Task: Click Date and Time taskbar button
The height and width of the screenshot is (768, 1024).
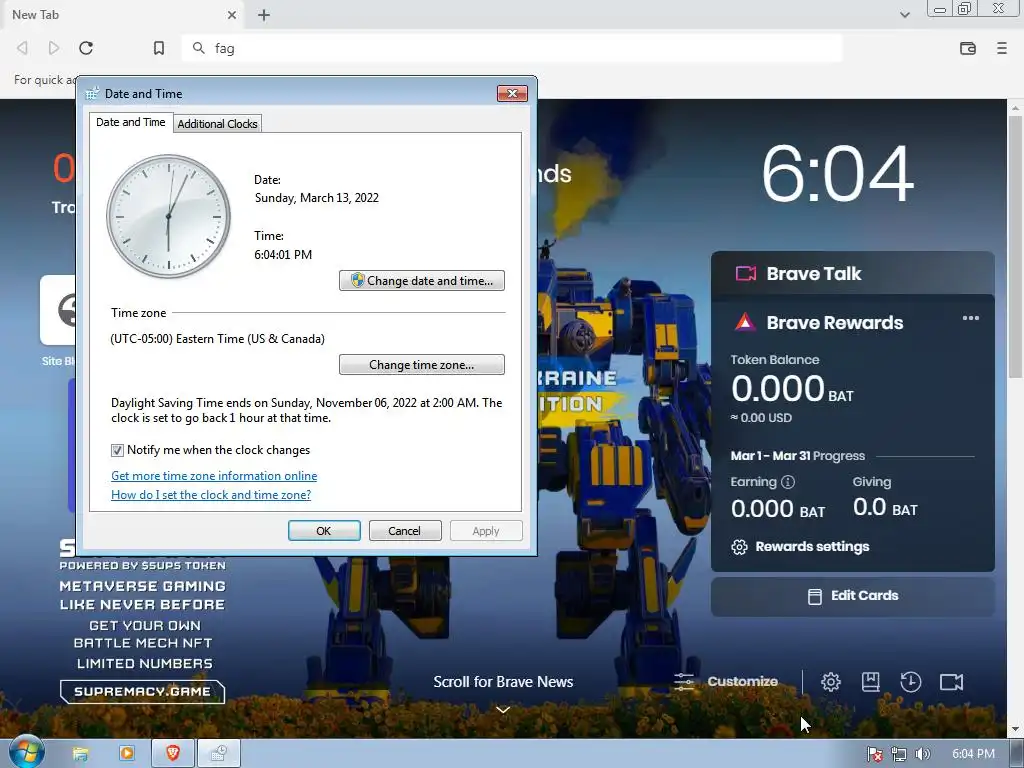Action: pos(219,754)
